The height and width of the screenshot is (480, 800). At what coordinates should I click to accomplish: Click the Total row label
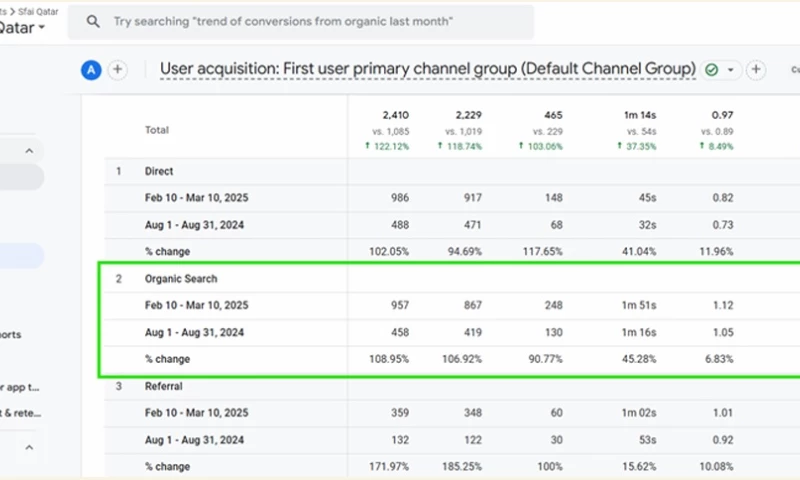click(157, 130)
